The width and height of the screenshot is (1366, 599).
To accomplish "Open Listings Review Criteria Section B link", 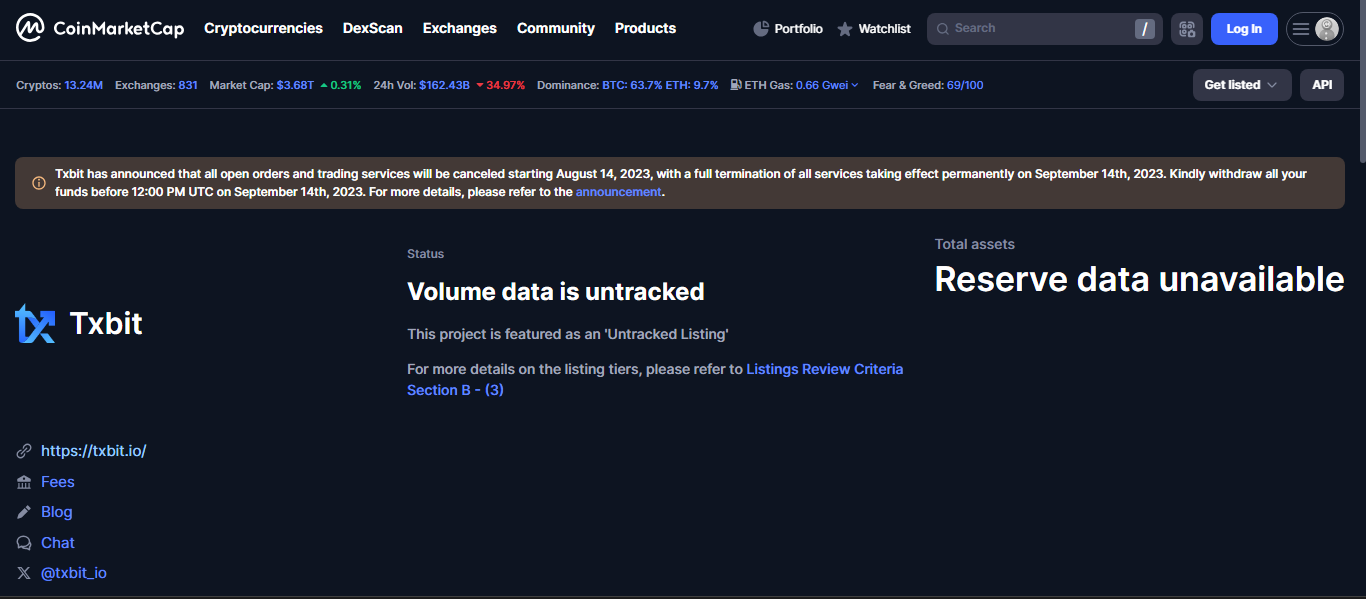I will point(655,379).
